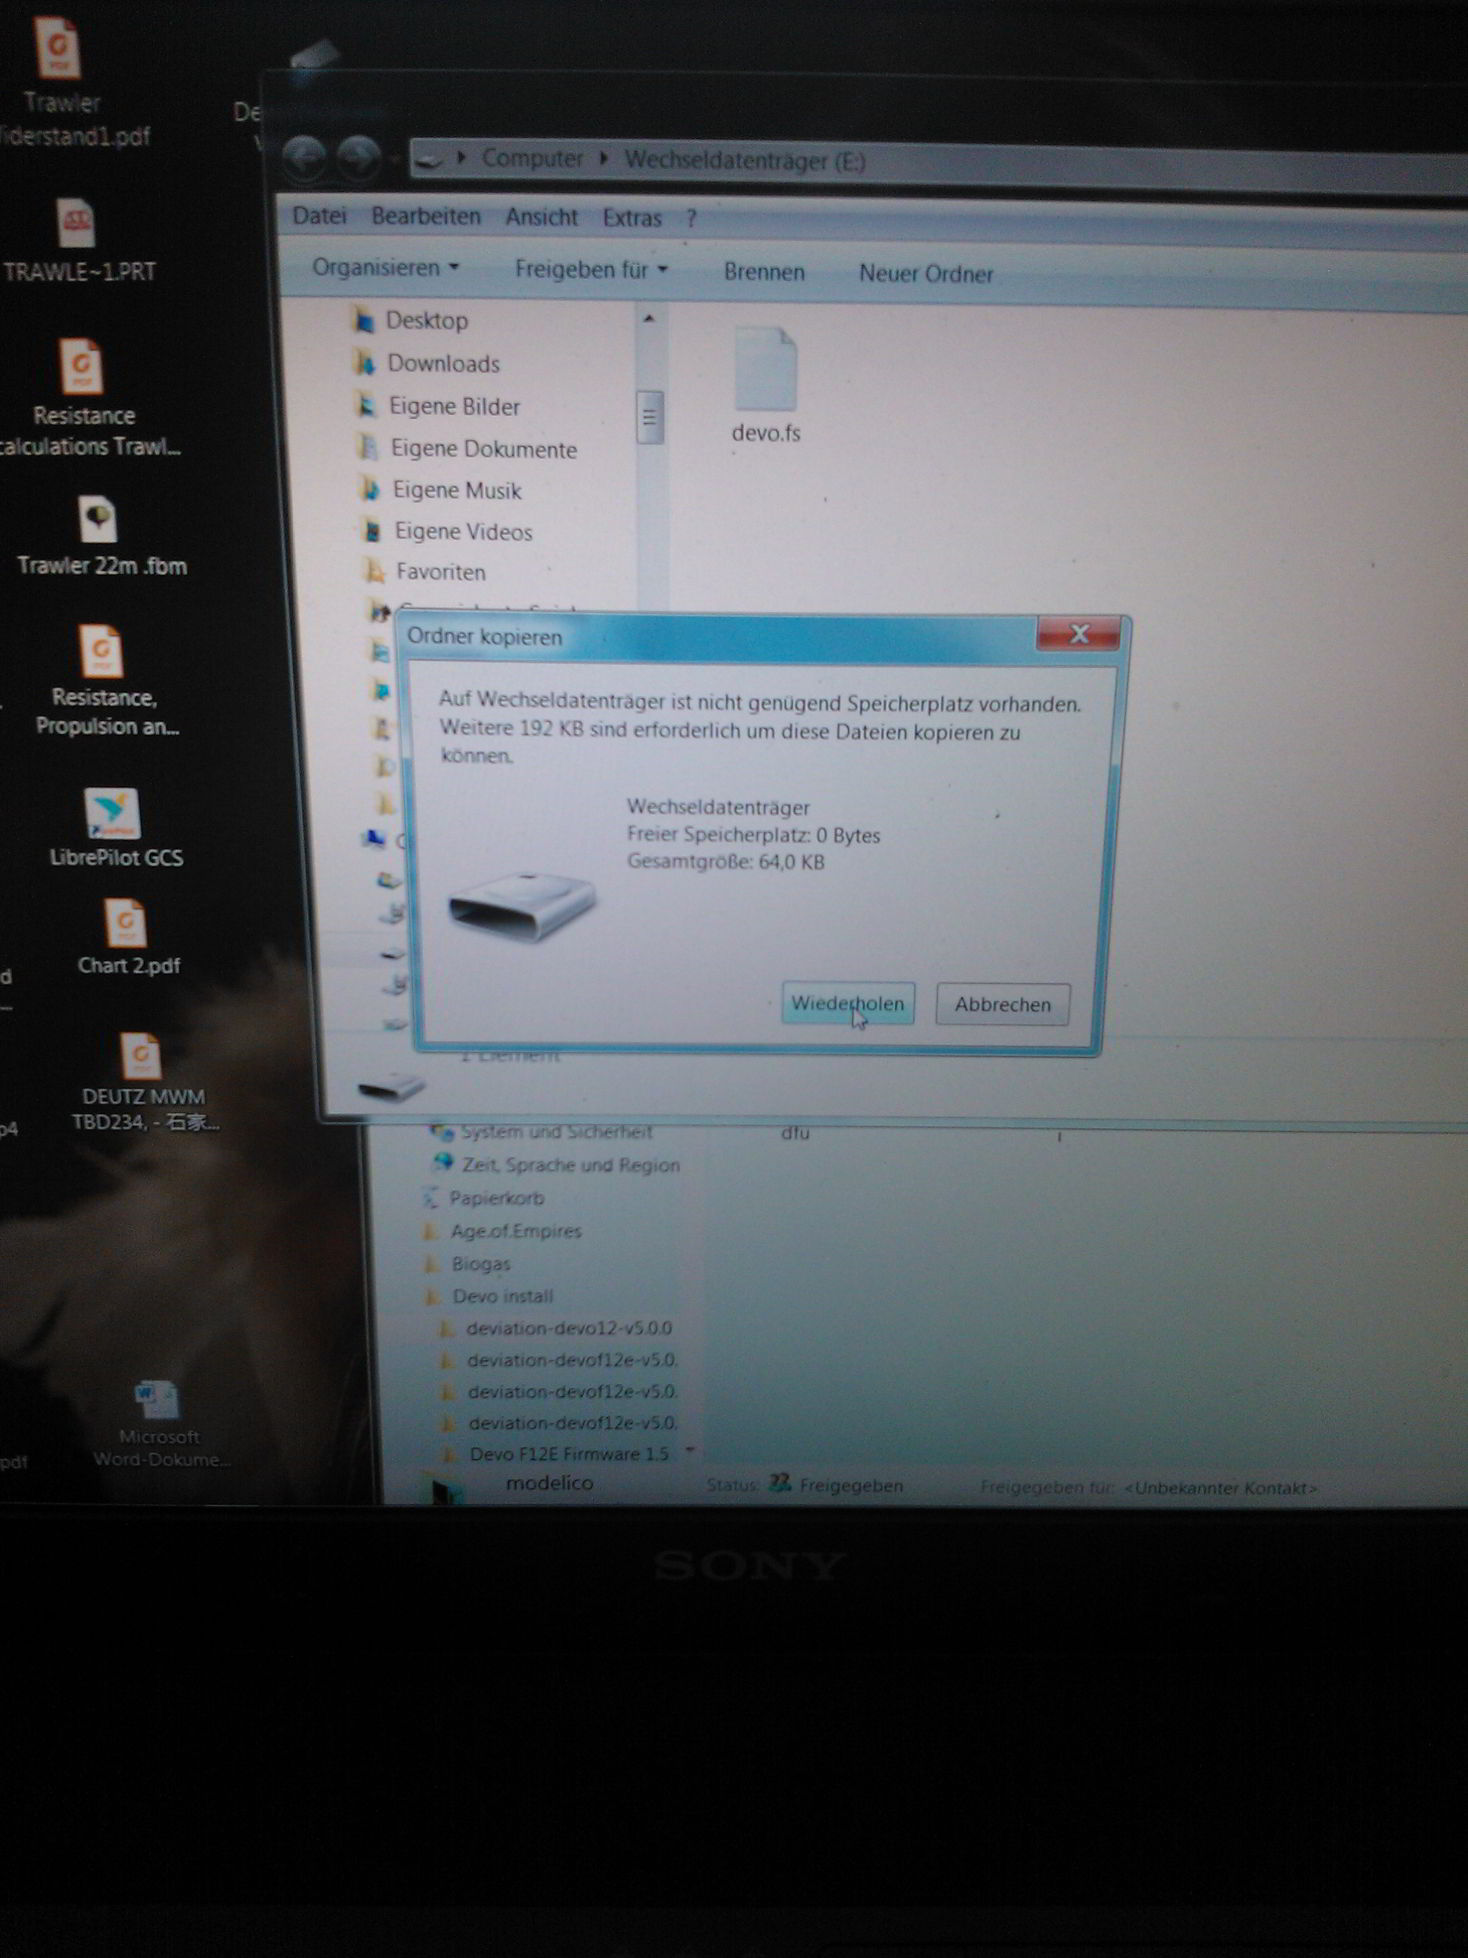Screen dimensions: 1468x1958
Task: Click System und Sicherheit in back window
Action: tap(555, 1131)
